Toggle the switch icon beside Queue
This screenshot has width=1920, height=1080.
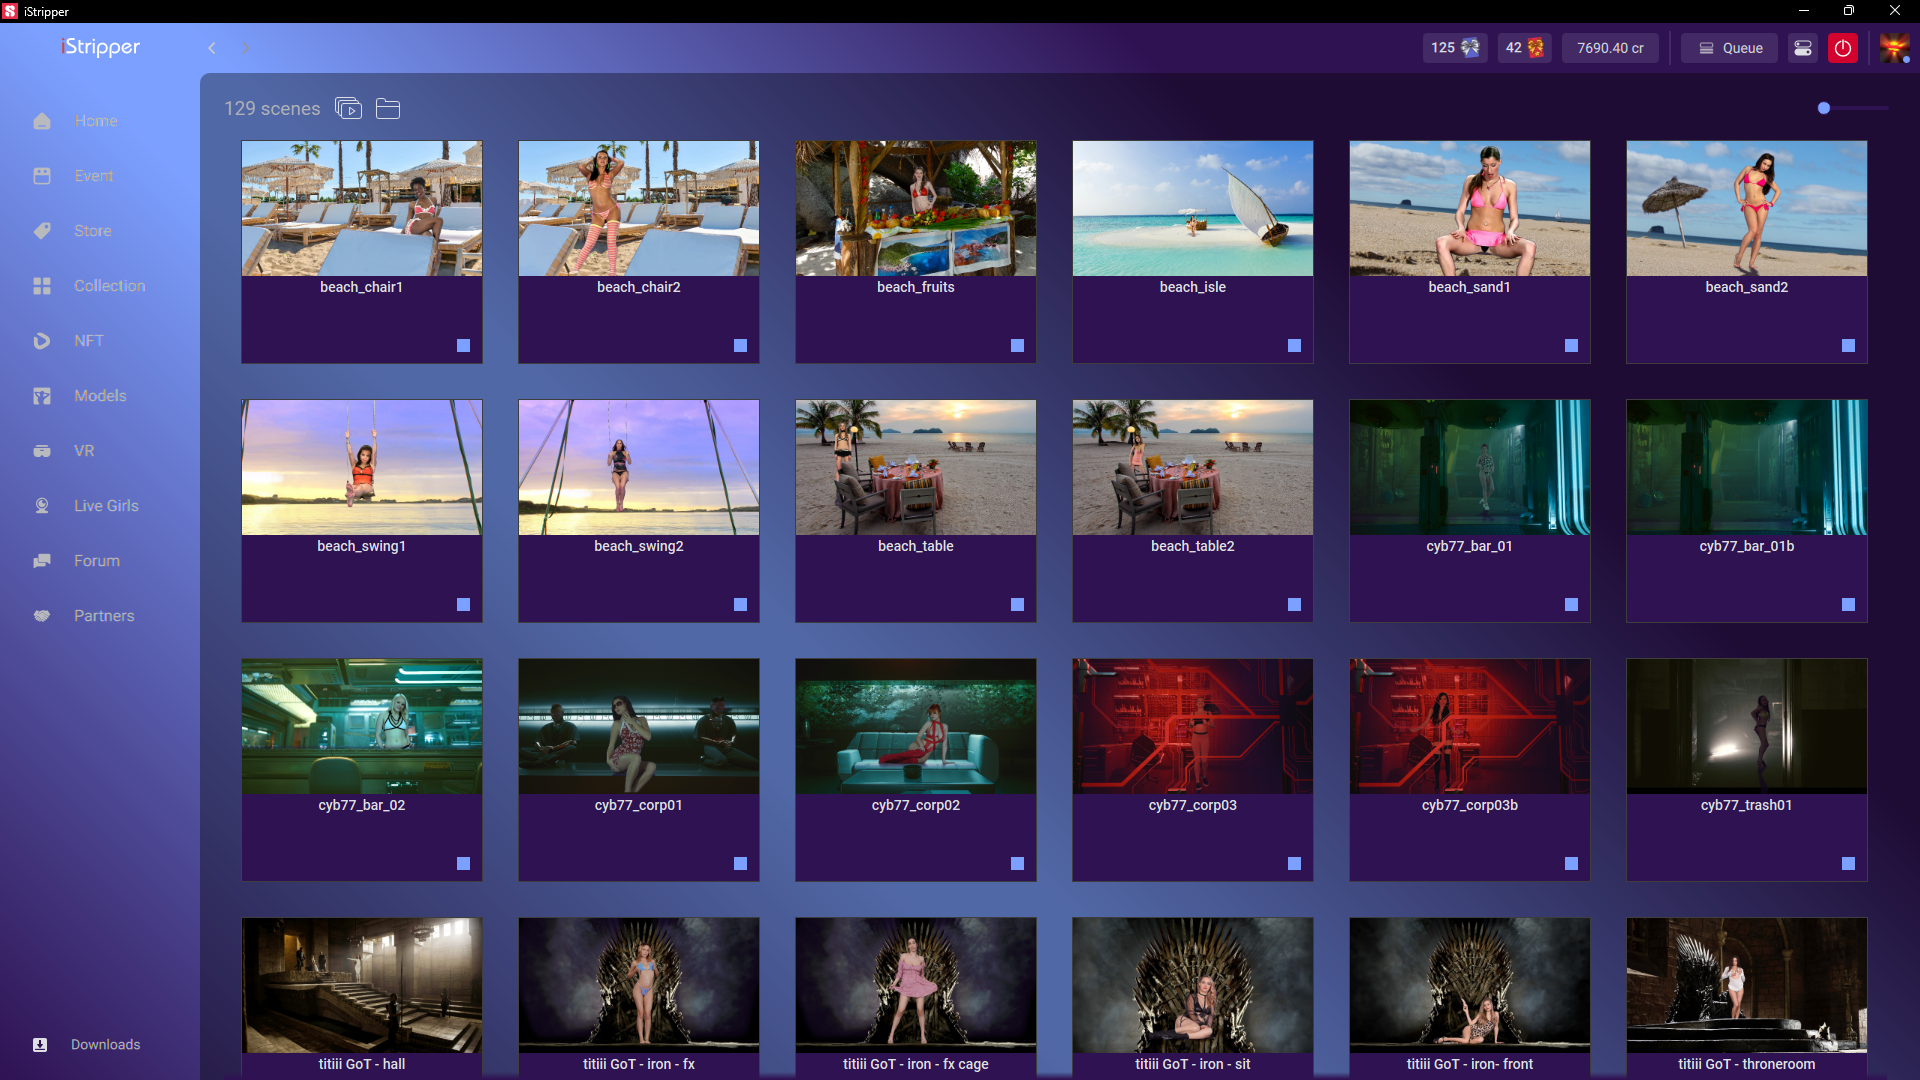(x=1802, y=48)
